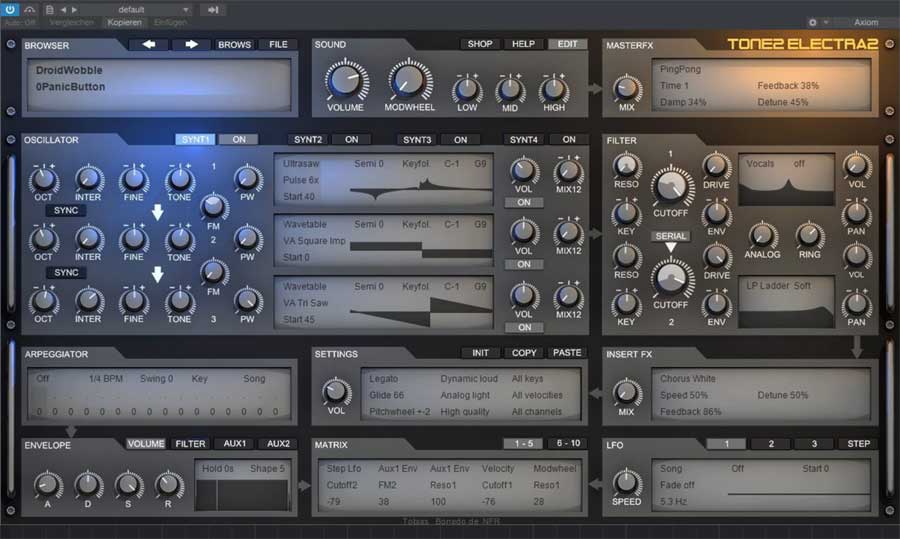Click the INIT settings button

click(480, 353)
